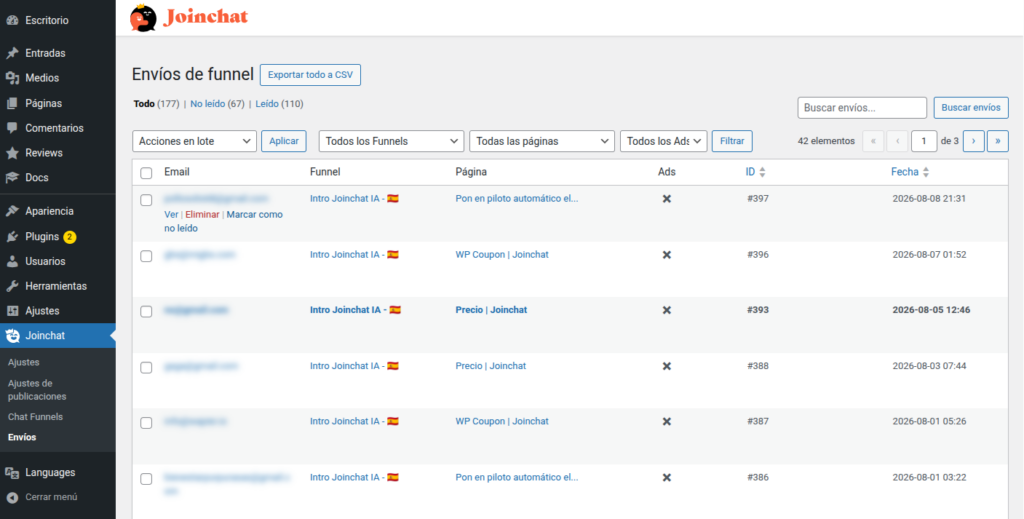The height and width of the screenshot is (519, 1024).
Task: Click Ver link under first submission
Action: (x=171, y=214)
